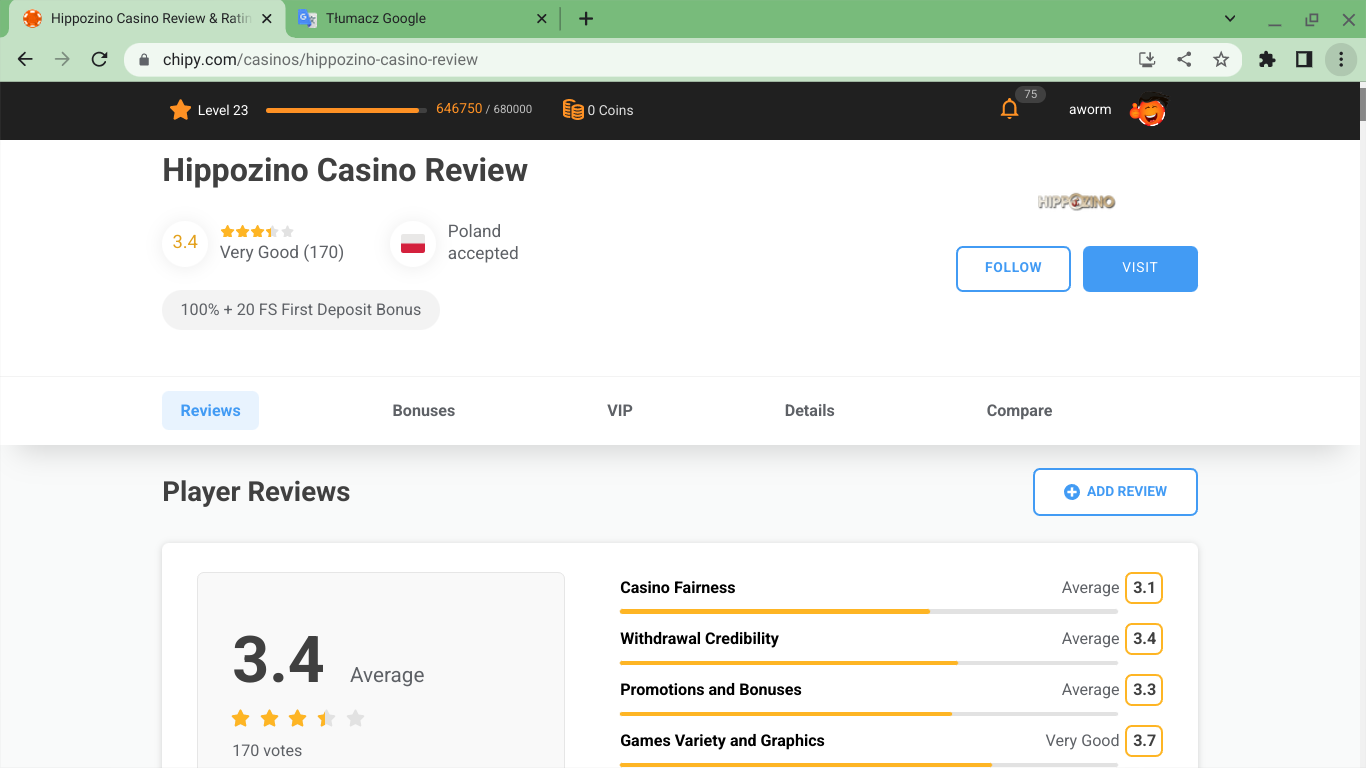This screenshot has width=1366, height=768.
Task: Open Chrome's three-dot menu
Action: 1340,60
